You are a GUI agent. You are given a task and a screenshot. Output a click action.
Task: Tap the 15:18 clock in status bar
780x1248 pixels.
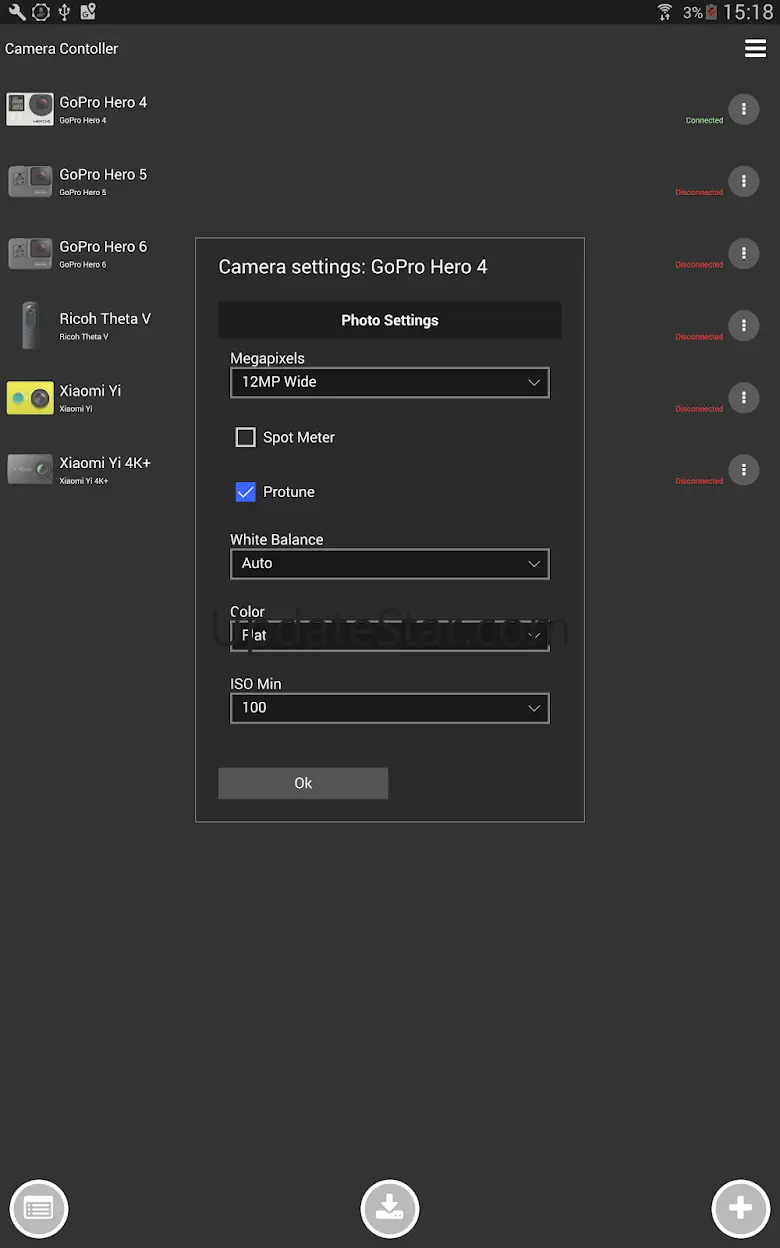[x=748, y=12]
